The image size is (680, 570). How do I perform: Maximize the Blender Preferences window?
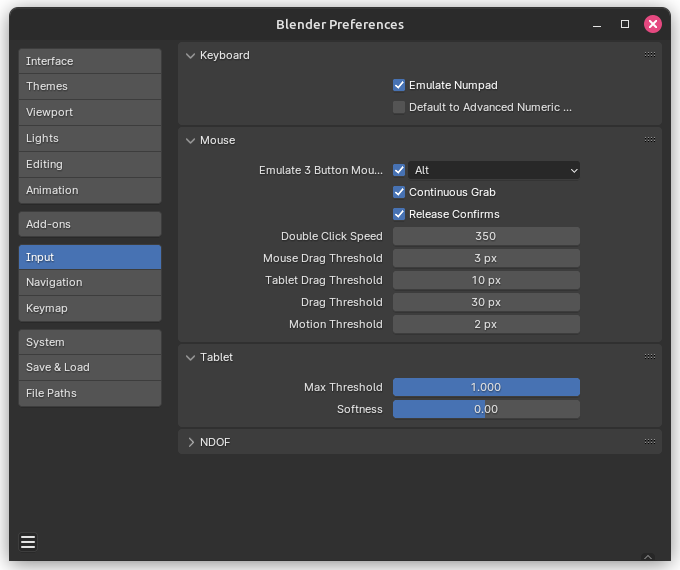pyautogui.click(x=624, y=24)
